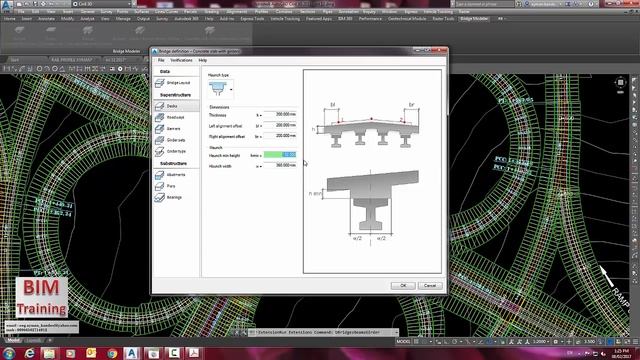Open the Barriers section

[176, 129]
